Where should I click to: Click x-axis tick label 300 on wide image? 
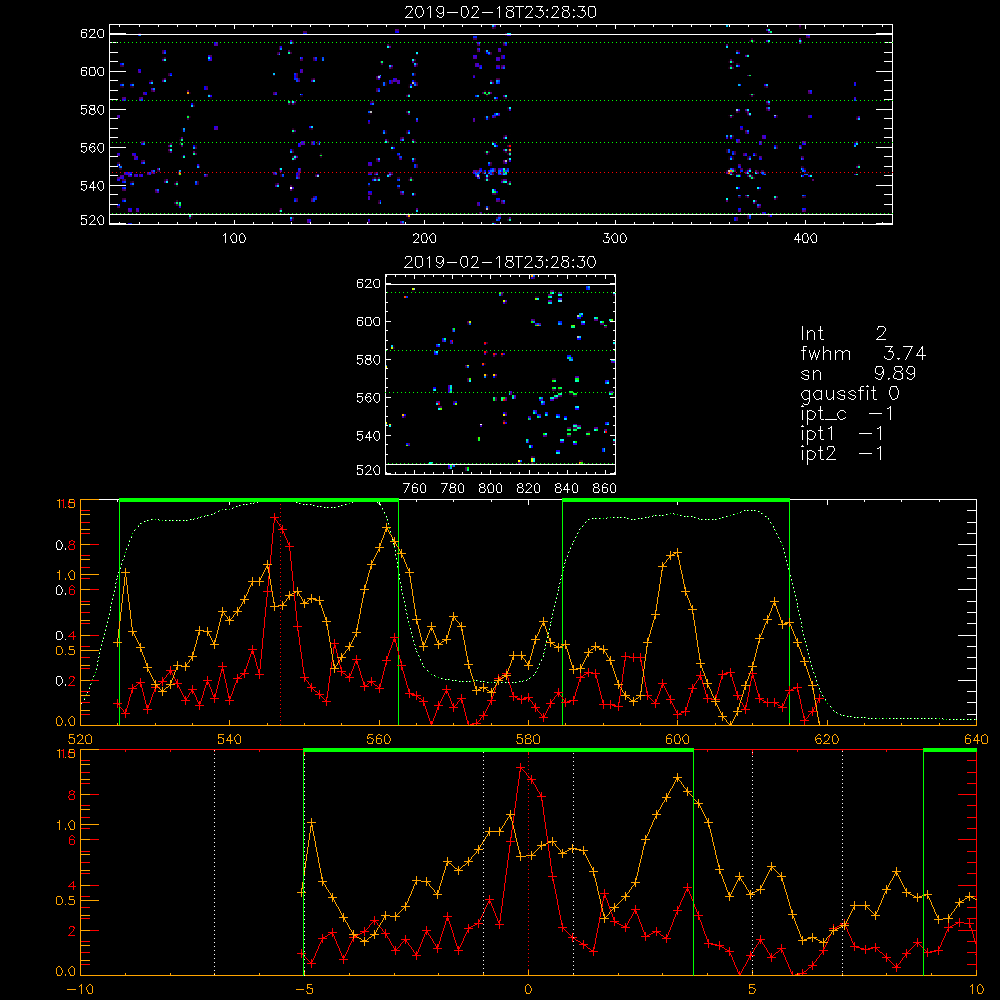(615, 239)
